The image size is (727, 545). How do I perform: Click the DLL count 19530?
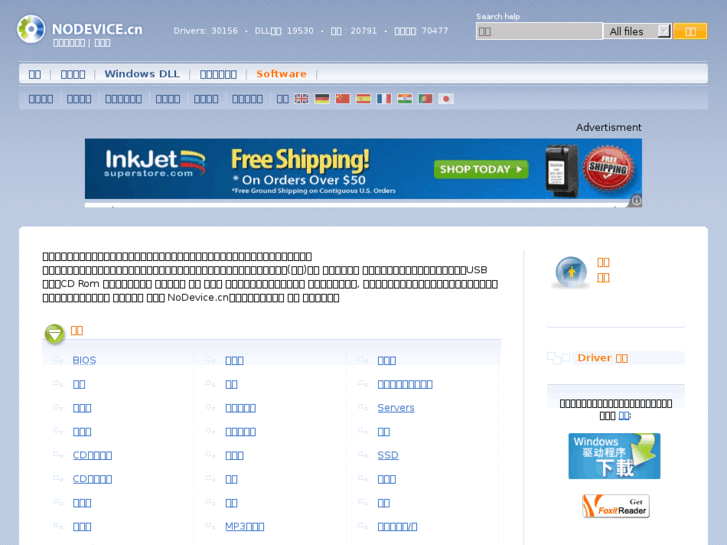(x=284, y=31)
